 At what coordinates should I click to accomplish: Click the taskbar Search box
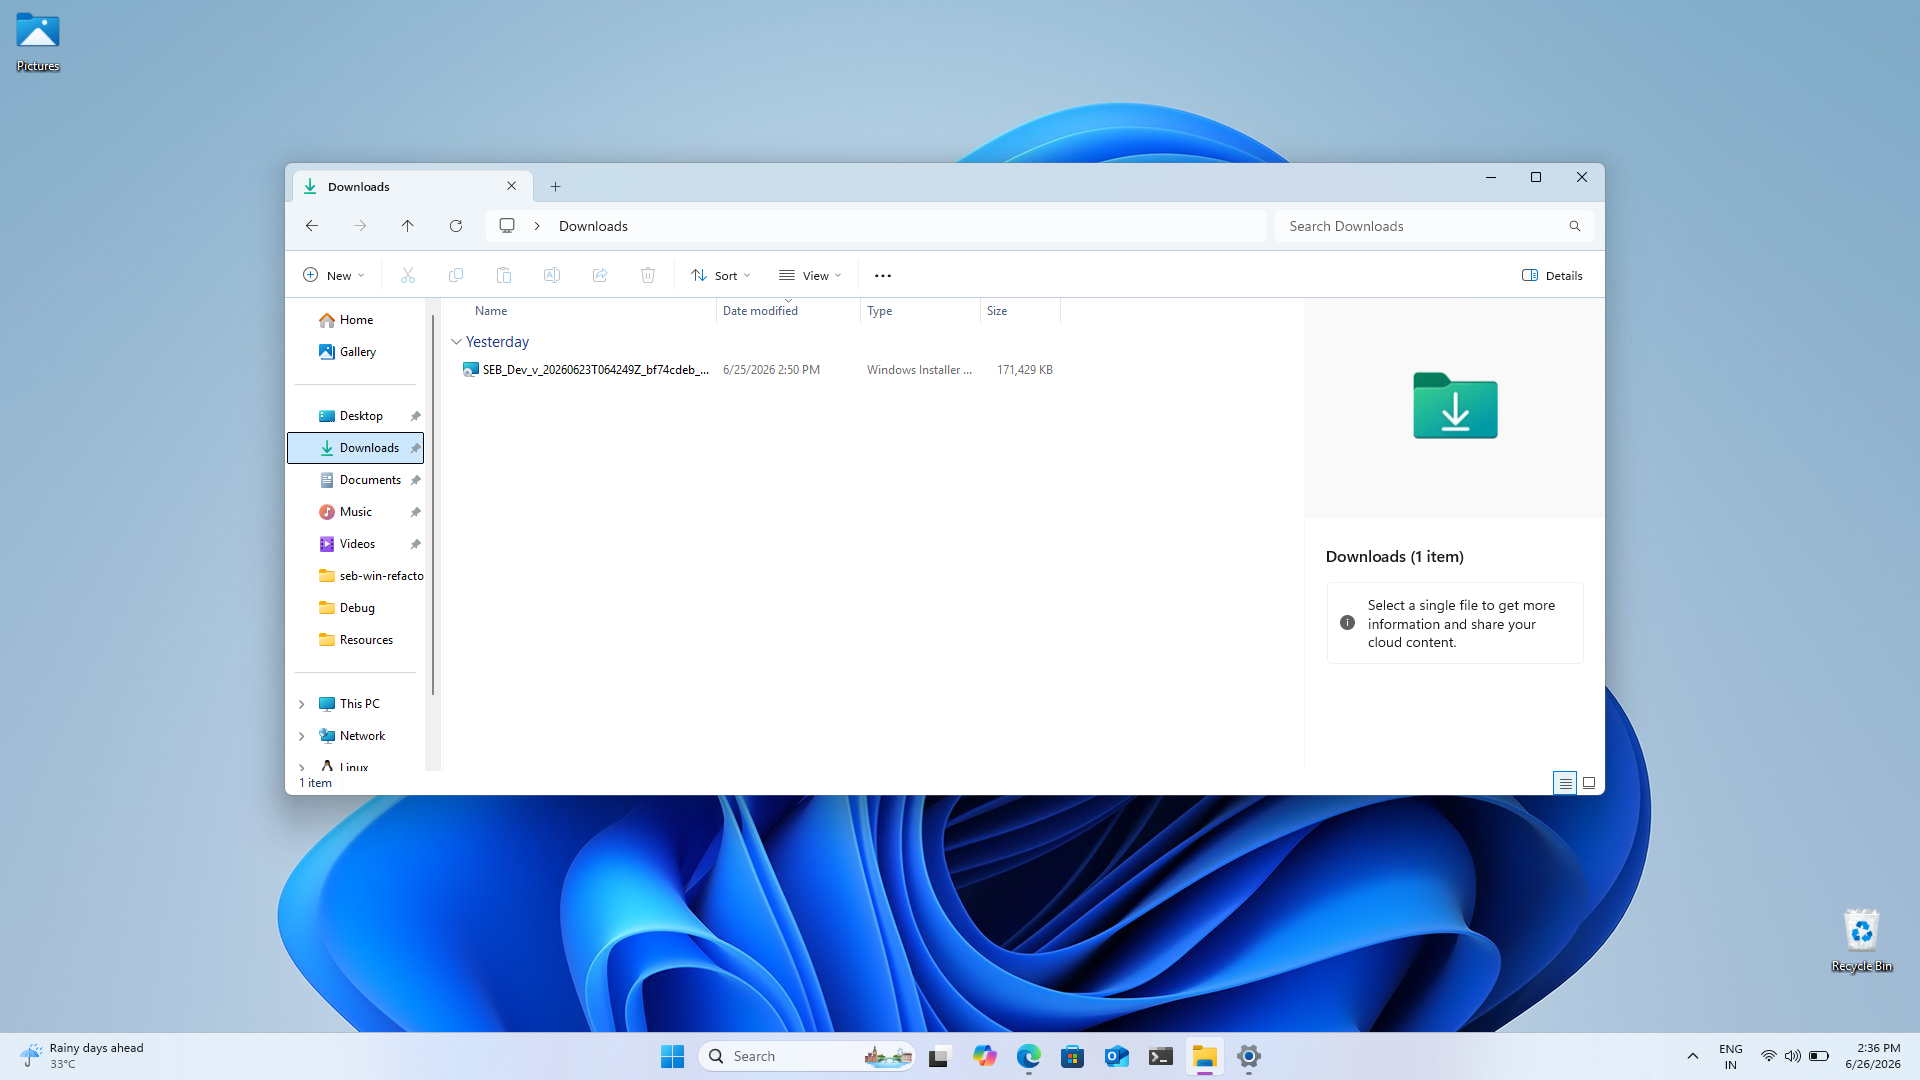[807, 1056]
